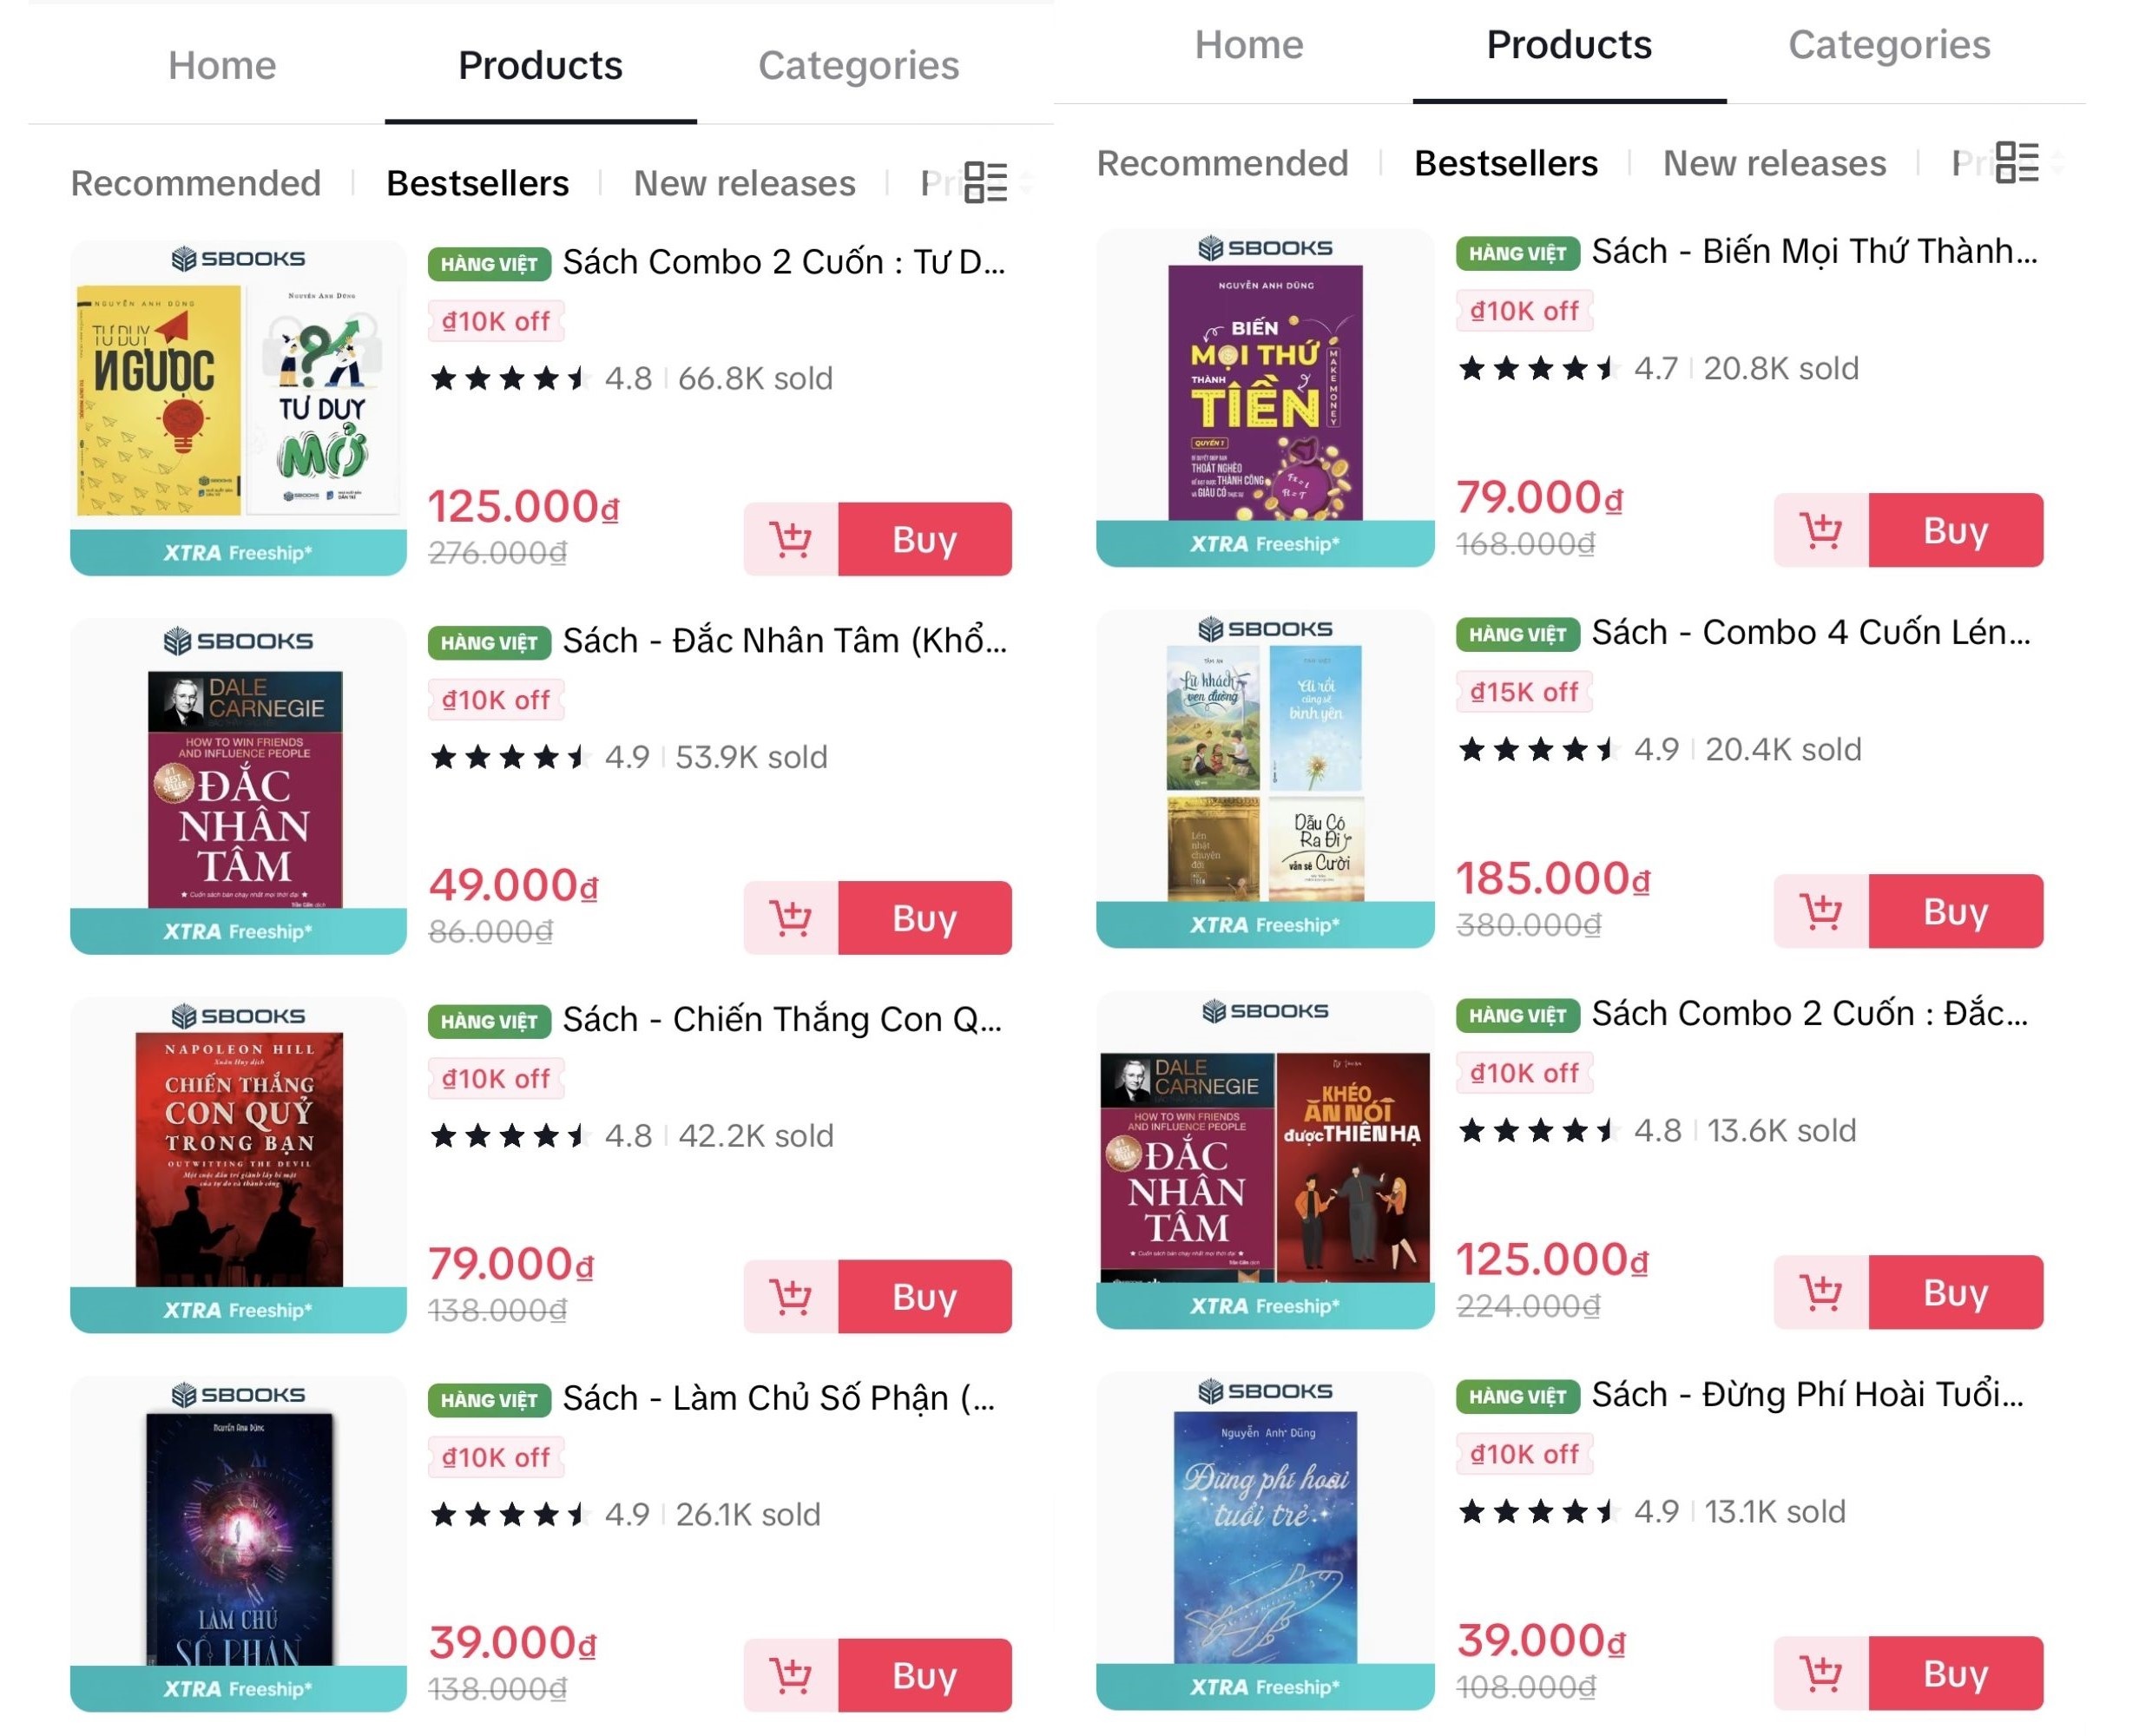2139x1736 pixels.
Task: Switch layout view in right panel
Action: (x=2016, y=162)
